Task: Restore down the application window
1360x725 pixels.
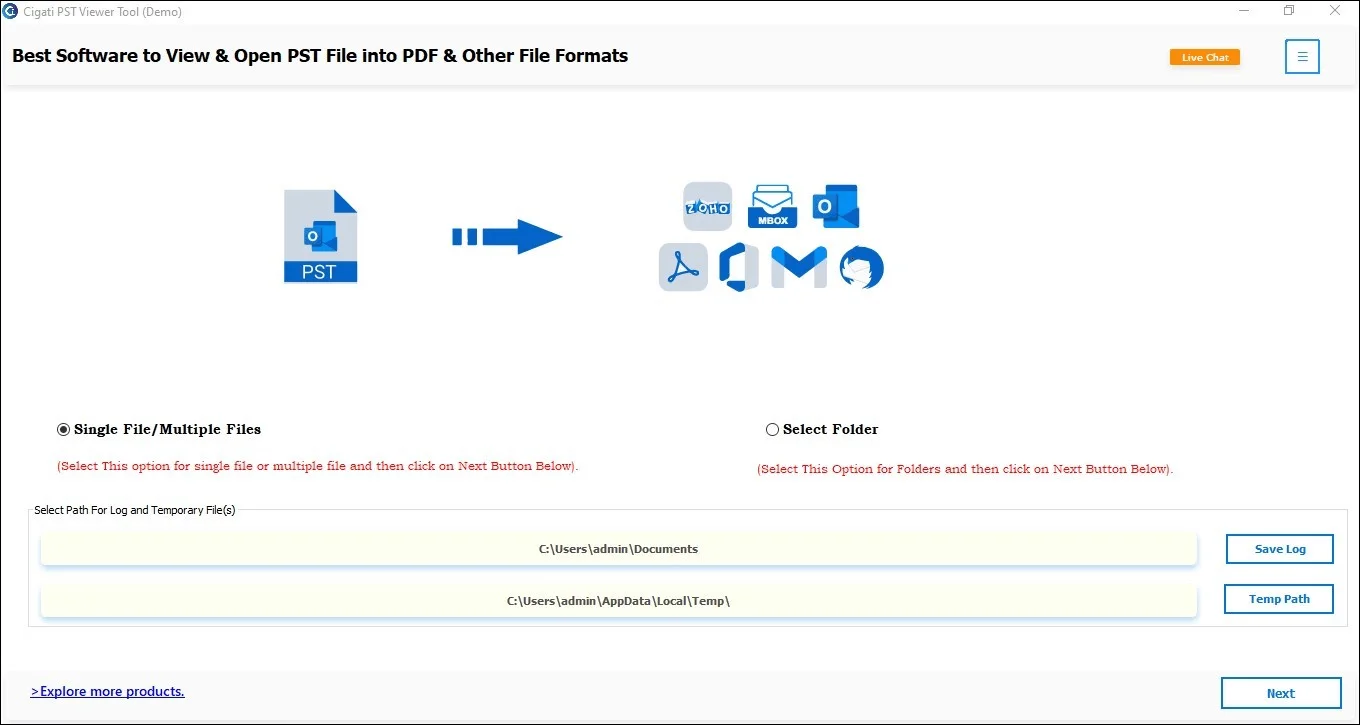Action: (1289, 11)
